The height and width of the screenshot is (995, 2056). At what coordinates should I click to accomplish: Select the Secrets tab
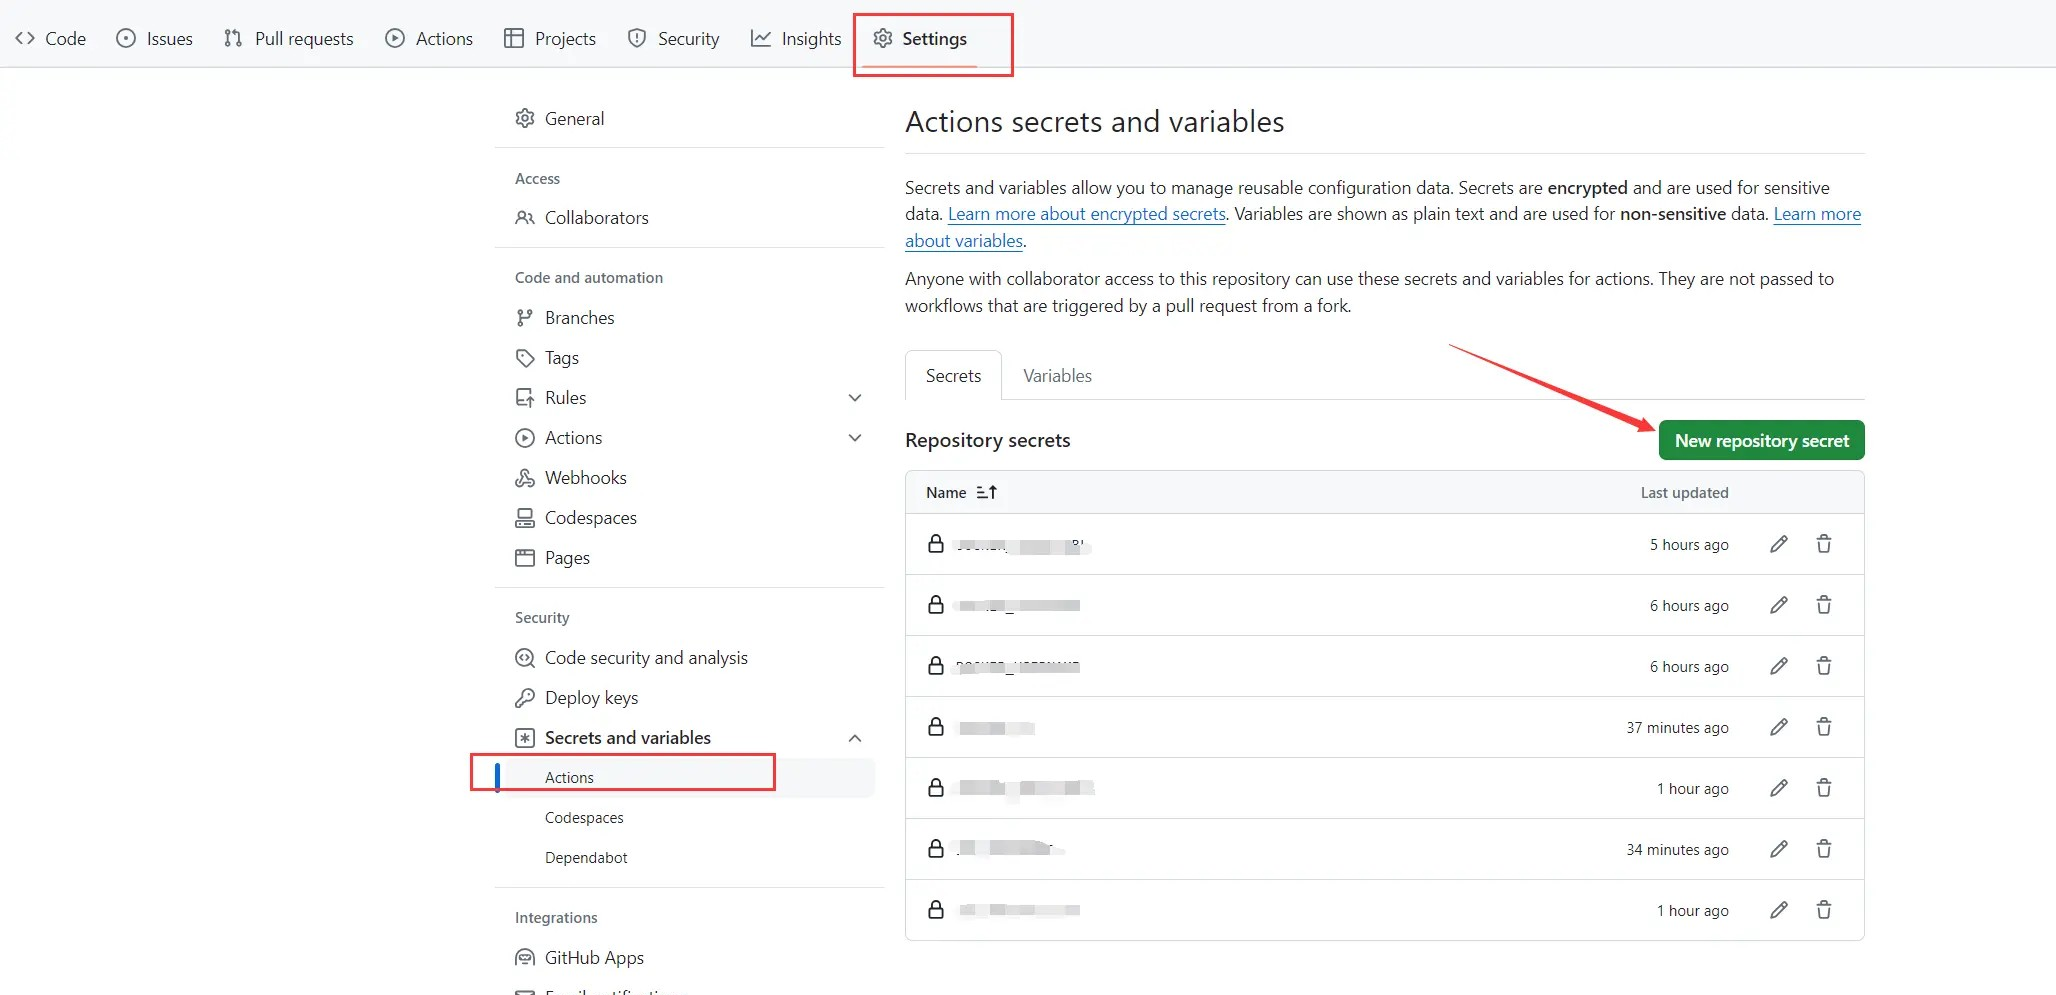[x=953, y=375]
